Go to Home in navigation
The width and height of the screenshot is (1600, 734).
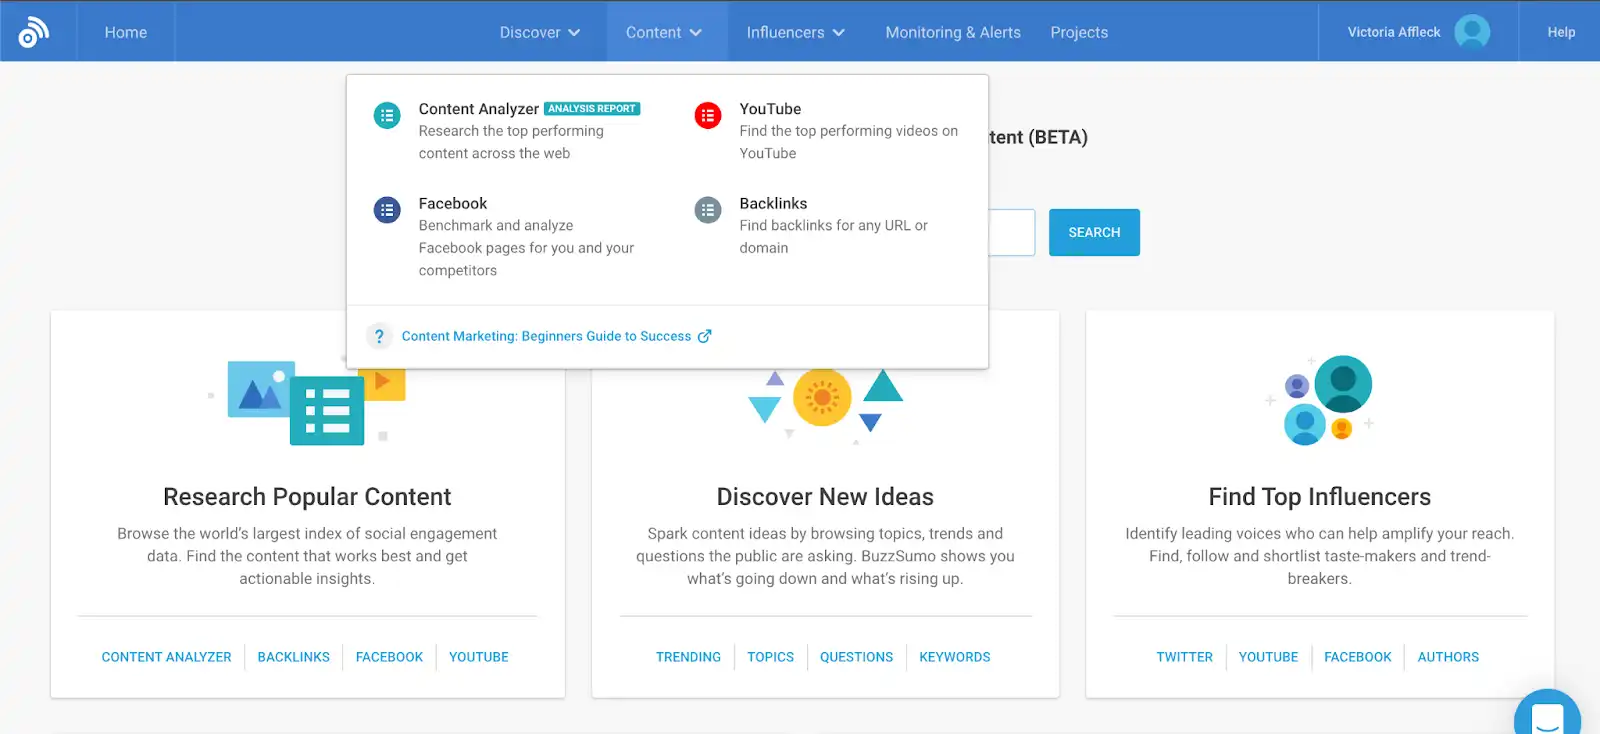tap(126, 32)
